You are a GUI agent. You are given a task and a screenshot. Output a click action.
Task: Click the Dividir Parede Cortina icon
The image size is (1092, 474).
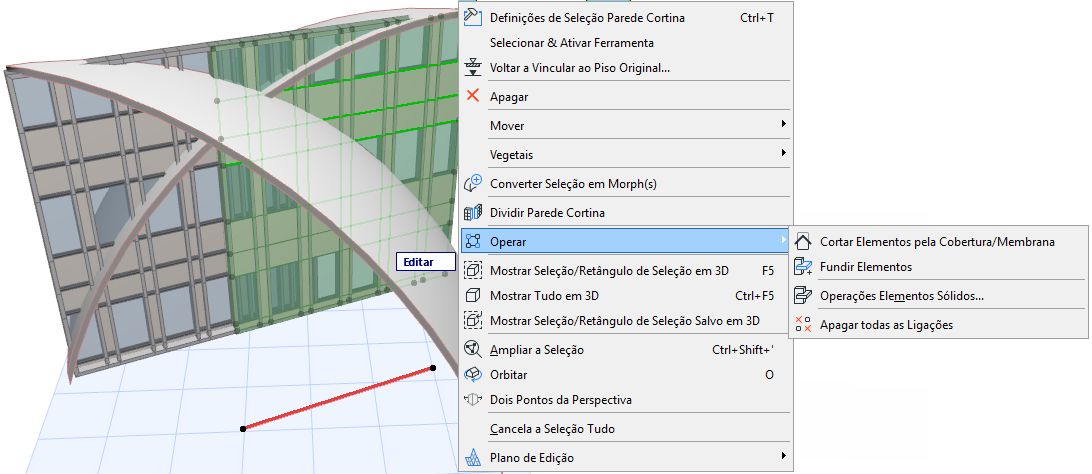(x=473, y=212)
